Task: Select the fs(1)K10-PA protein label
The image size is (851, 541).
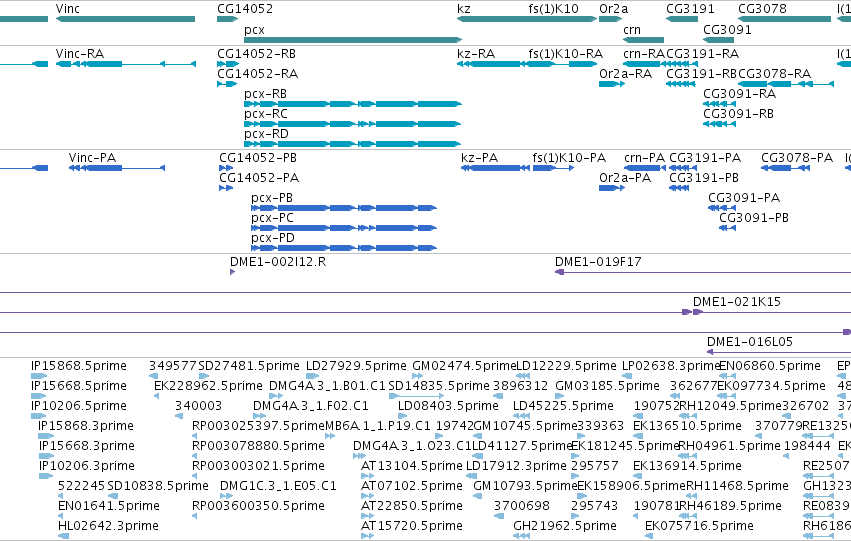Action: pyautogui.click(x=569, y=158)
